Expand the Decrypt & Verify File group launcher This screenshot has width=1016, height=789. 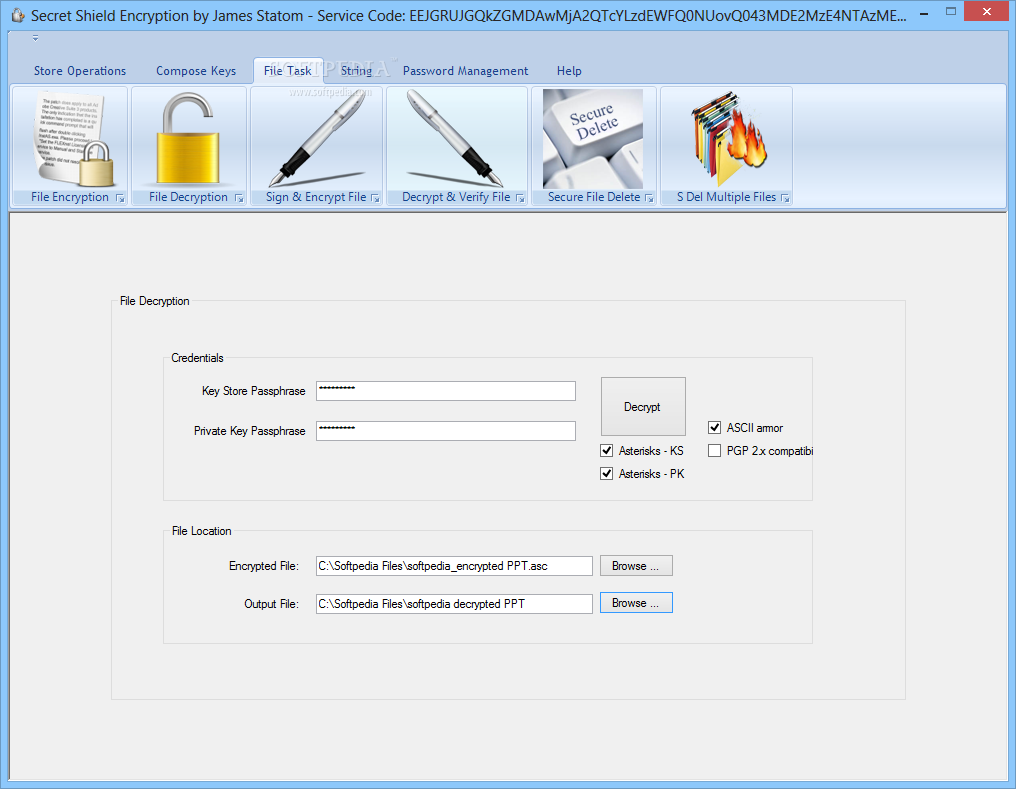point(520,198)
